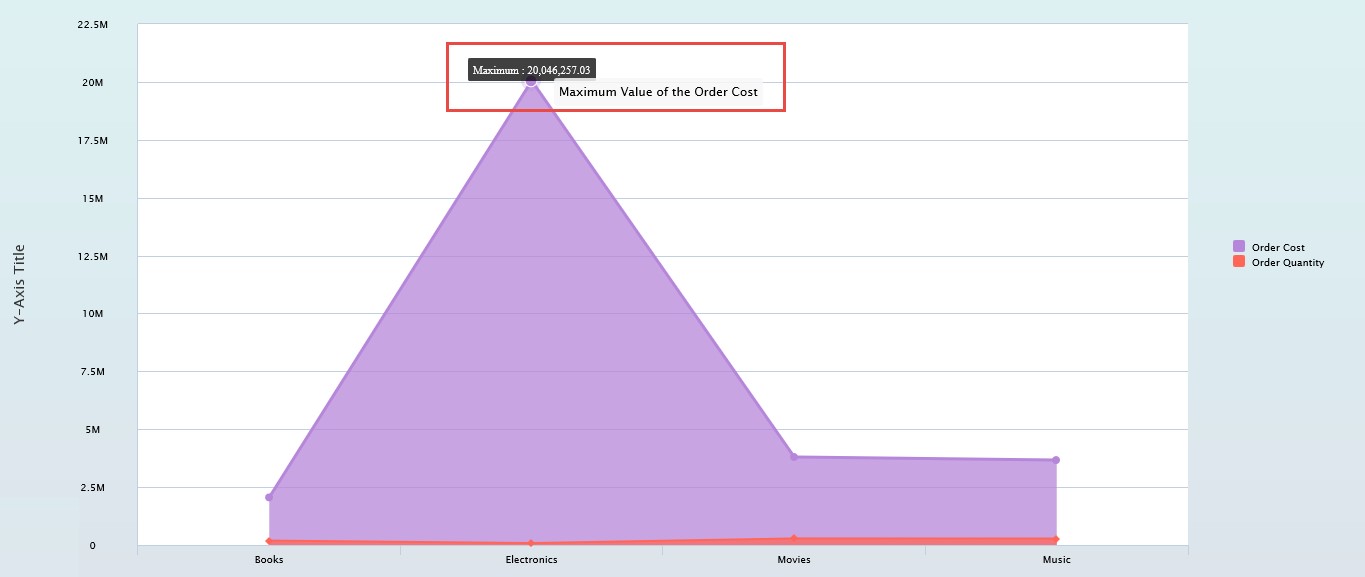This screenshot has height=577, width=1365.
Task: Click the Order Cost peak marker at Electronics
Action: (531, 81)
